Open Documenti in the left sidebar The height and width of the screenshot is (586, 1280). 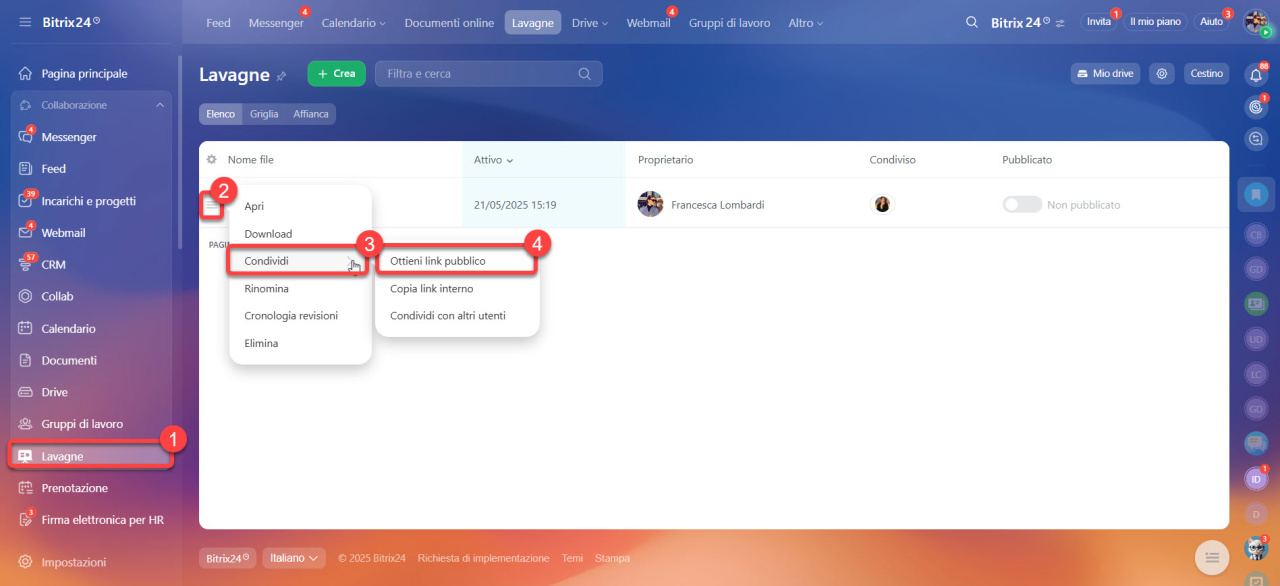point(69,360)
